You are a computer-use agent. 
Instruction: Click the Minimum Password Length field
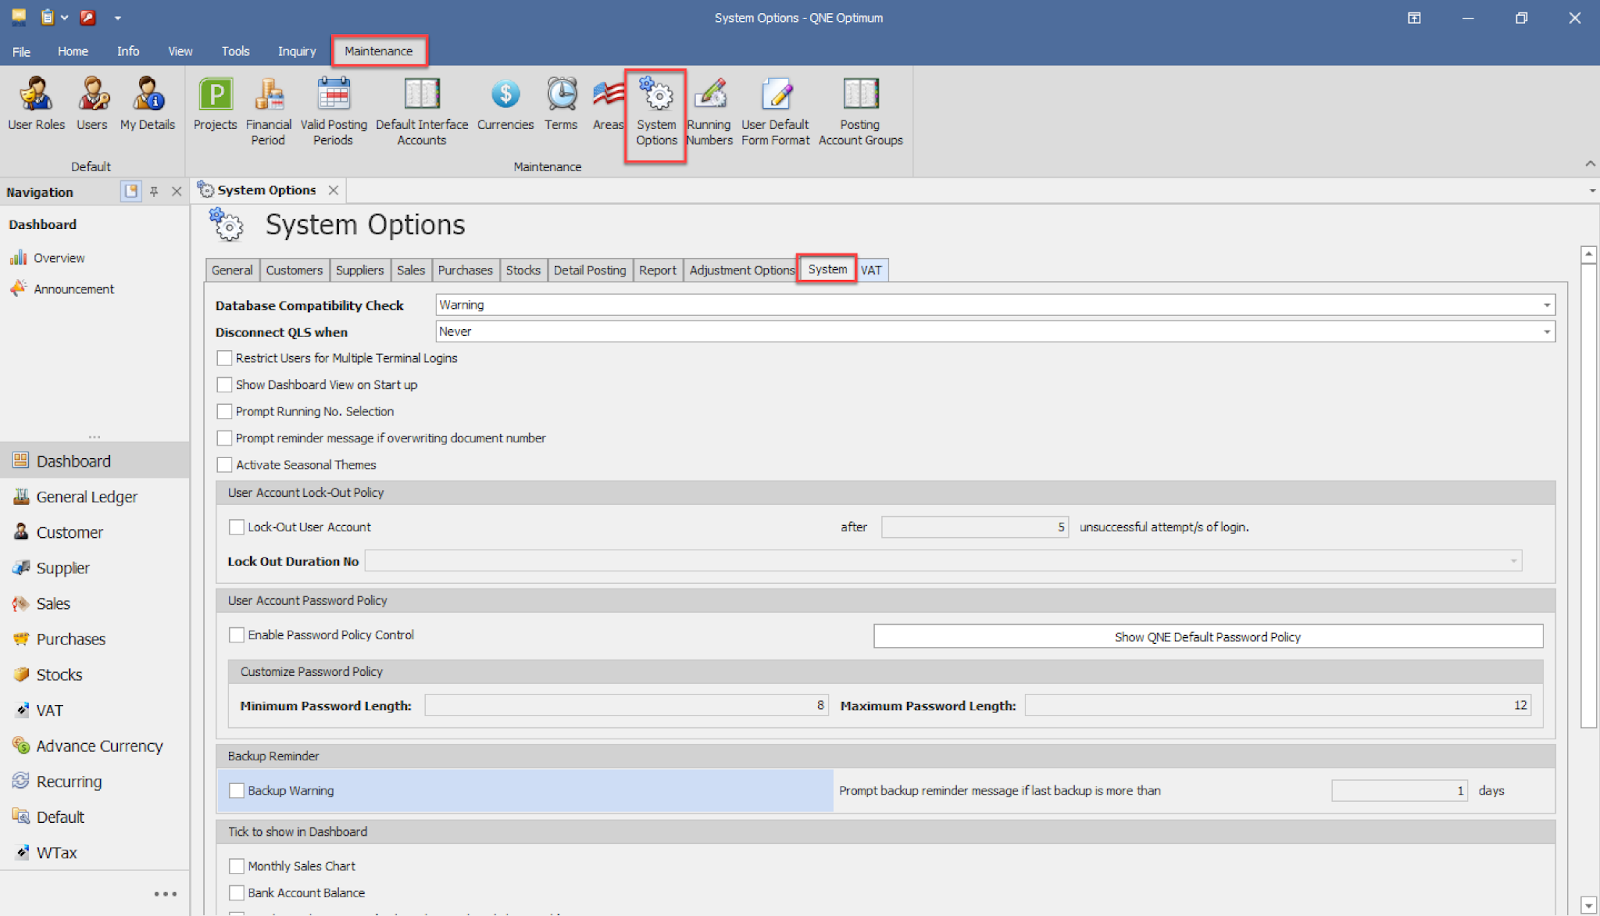point(626,706)
